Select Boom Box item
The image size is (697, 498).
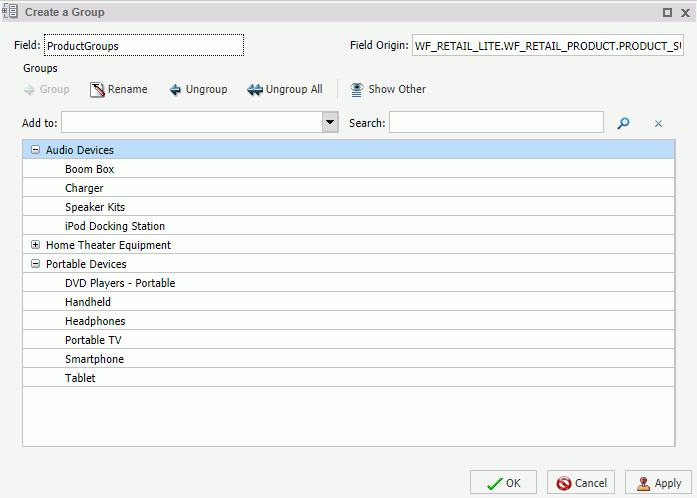click(348, 169)
